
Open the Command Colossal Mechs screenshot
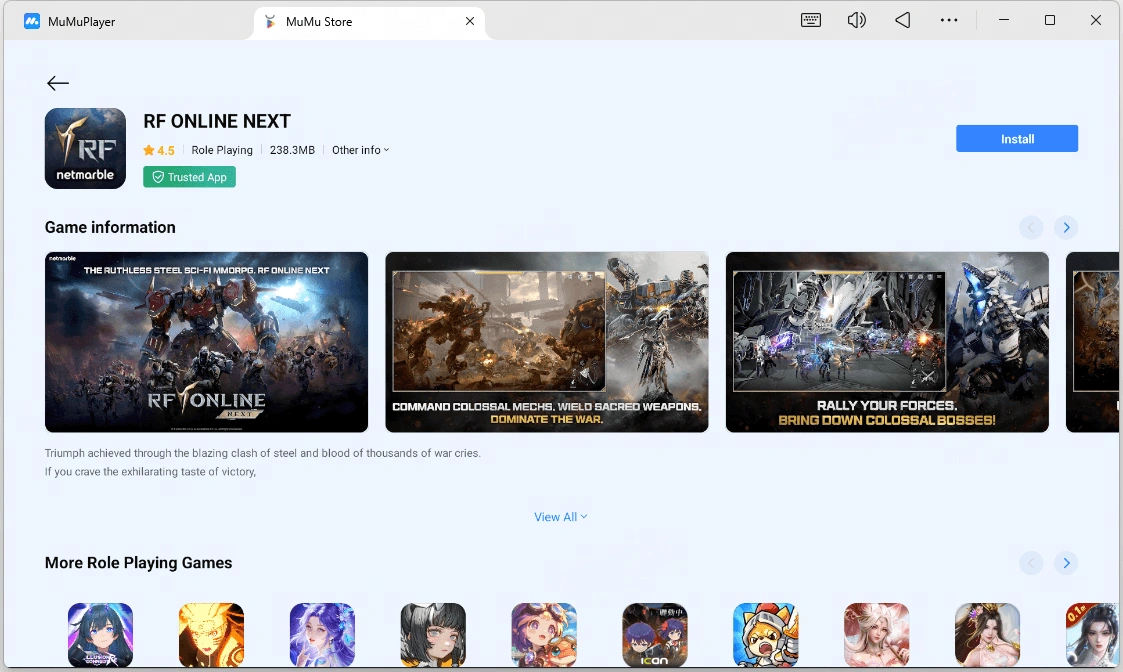click(x=546, y=342)
